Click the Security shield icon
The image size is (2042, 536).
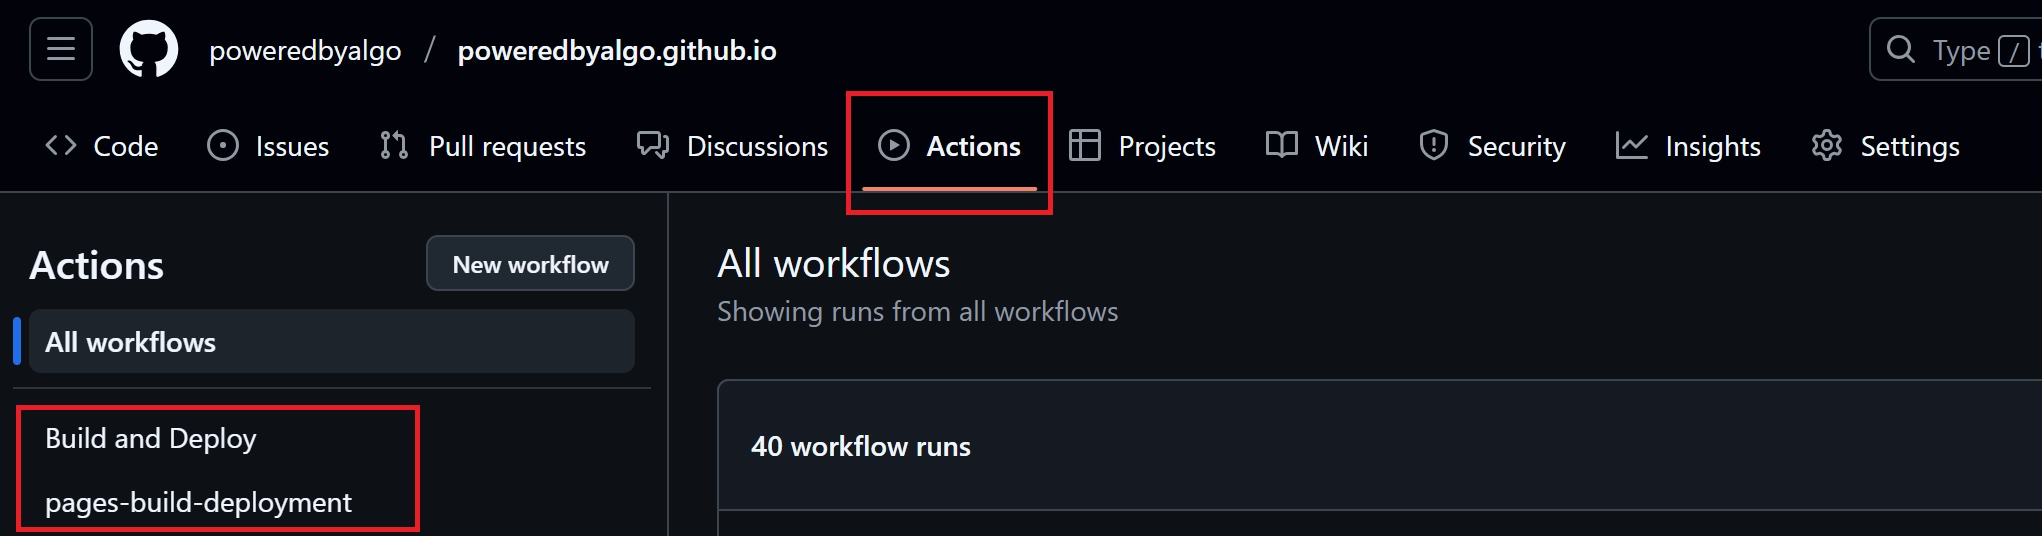click(1434, 146)
